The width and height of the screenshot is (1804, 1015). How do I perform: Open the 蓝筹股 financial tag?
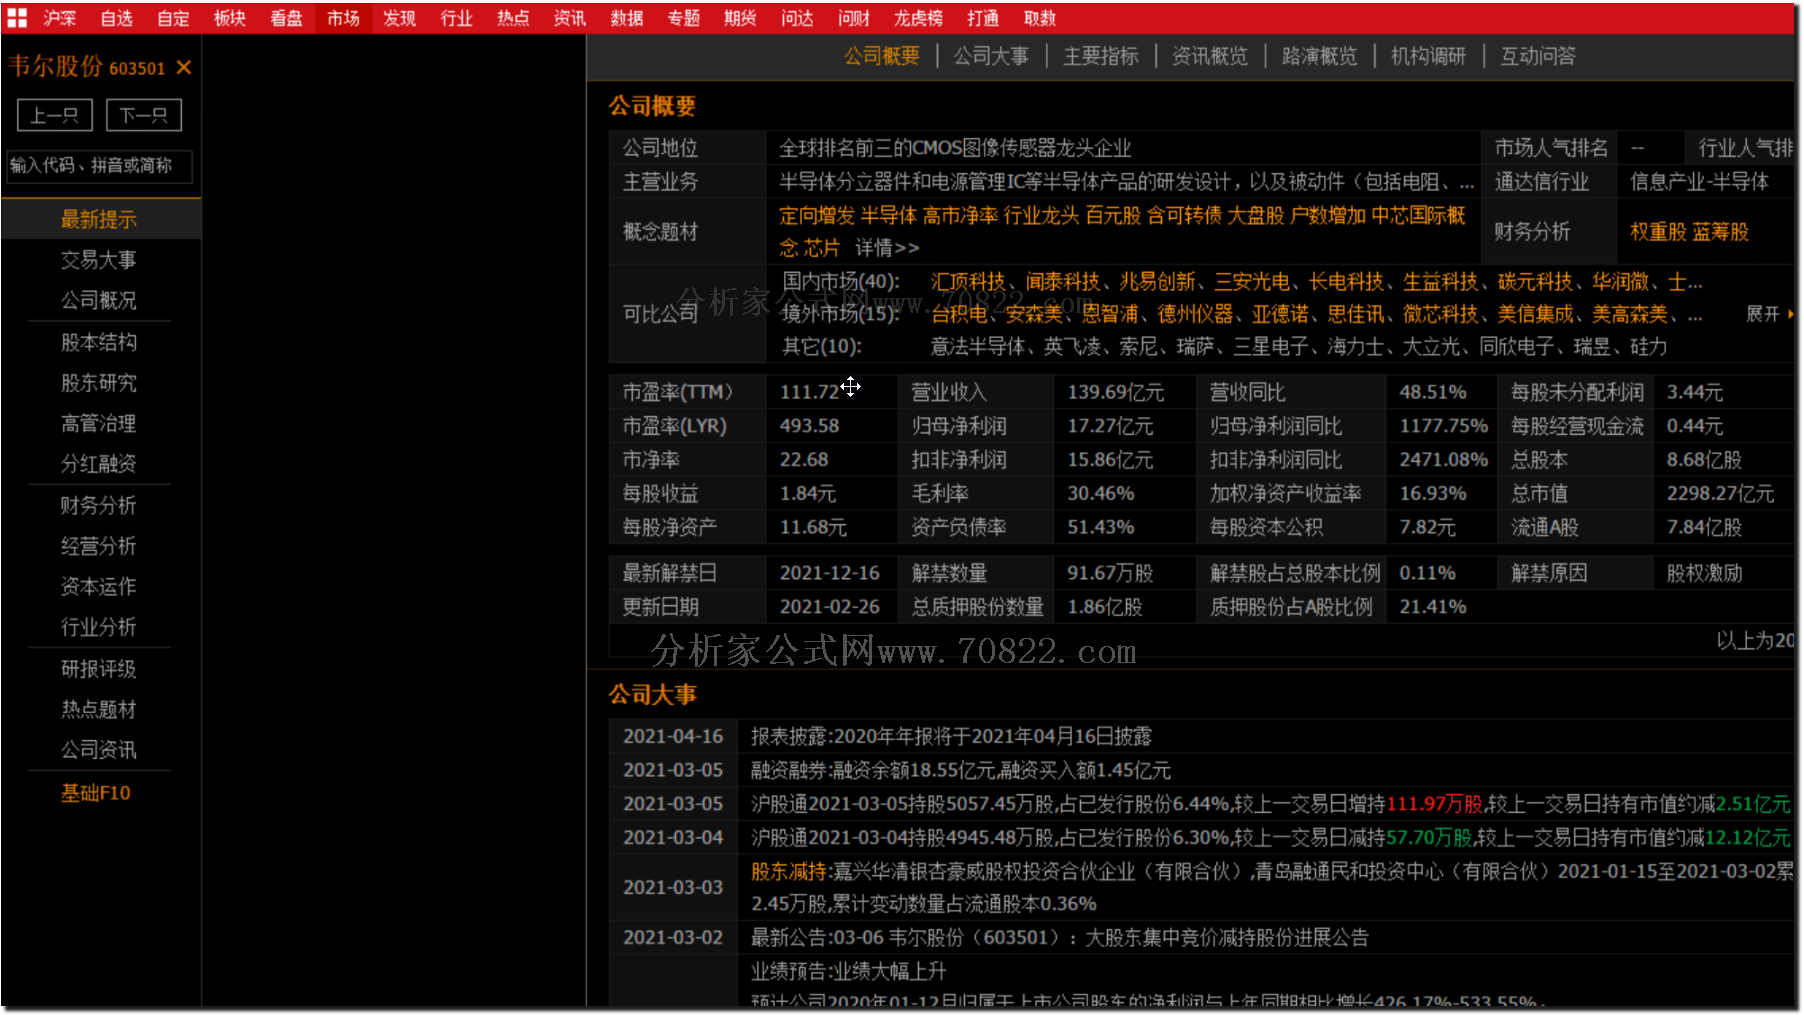tap(1721, 232)
